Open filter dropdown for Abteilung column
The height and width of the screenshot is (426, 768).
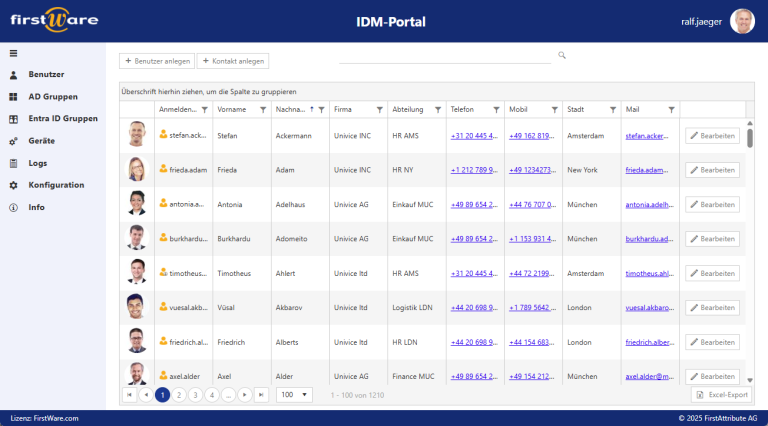point(437,110)
